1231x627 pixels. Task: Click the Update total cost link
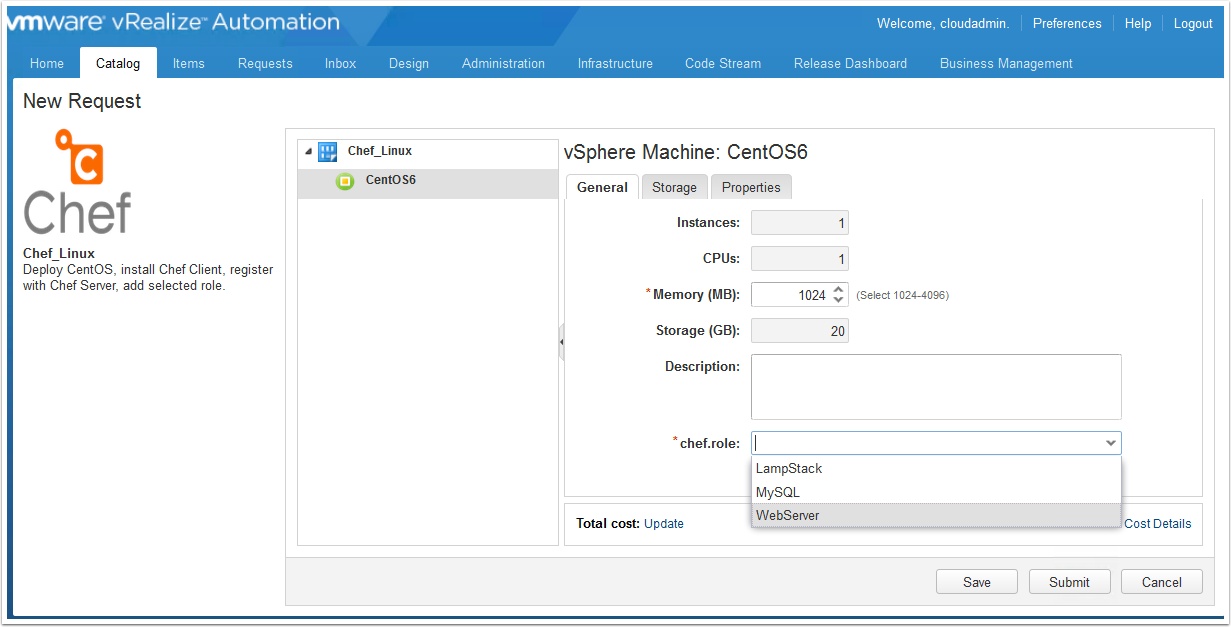click(x=664, y=523)
